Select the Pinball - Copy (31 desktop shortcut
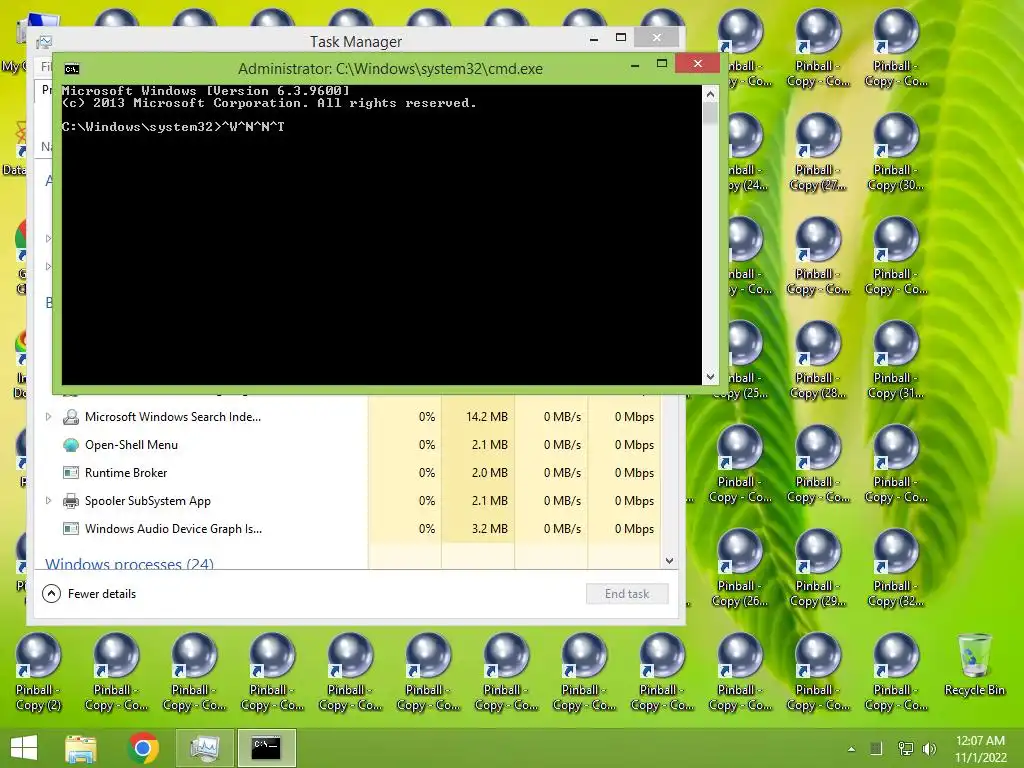1024x768 pixels. coord(896,360)
